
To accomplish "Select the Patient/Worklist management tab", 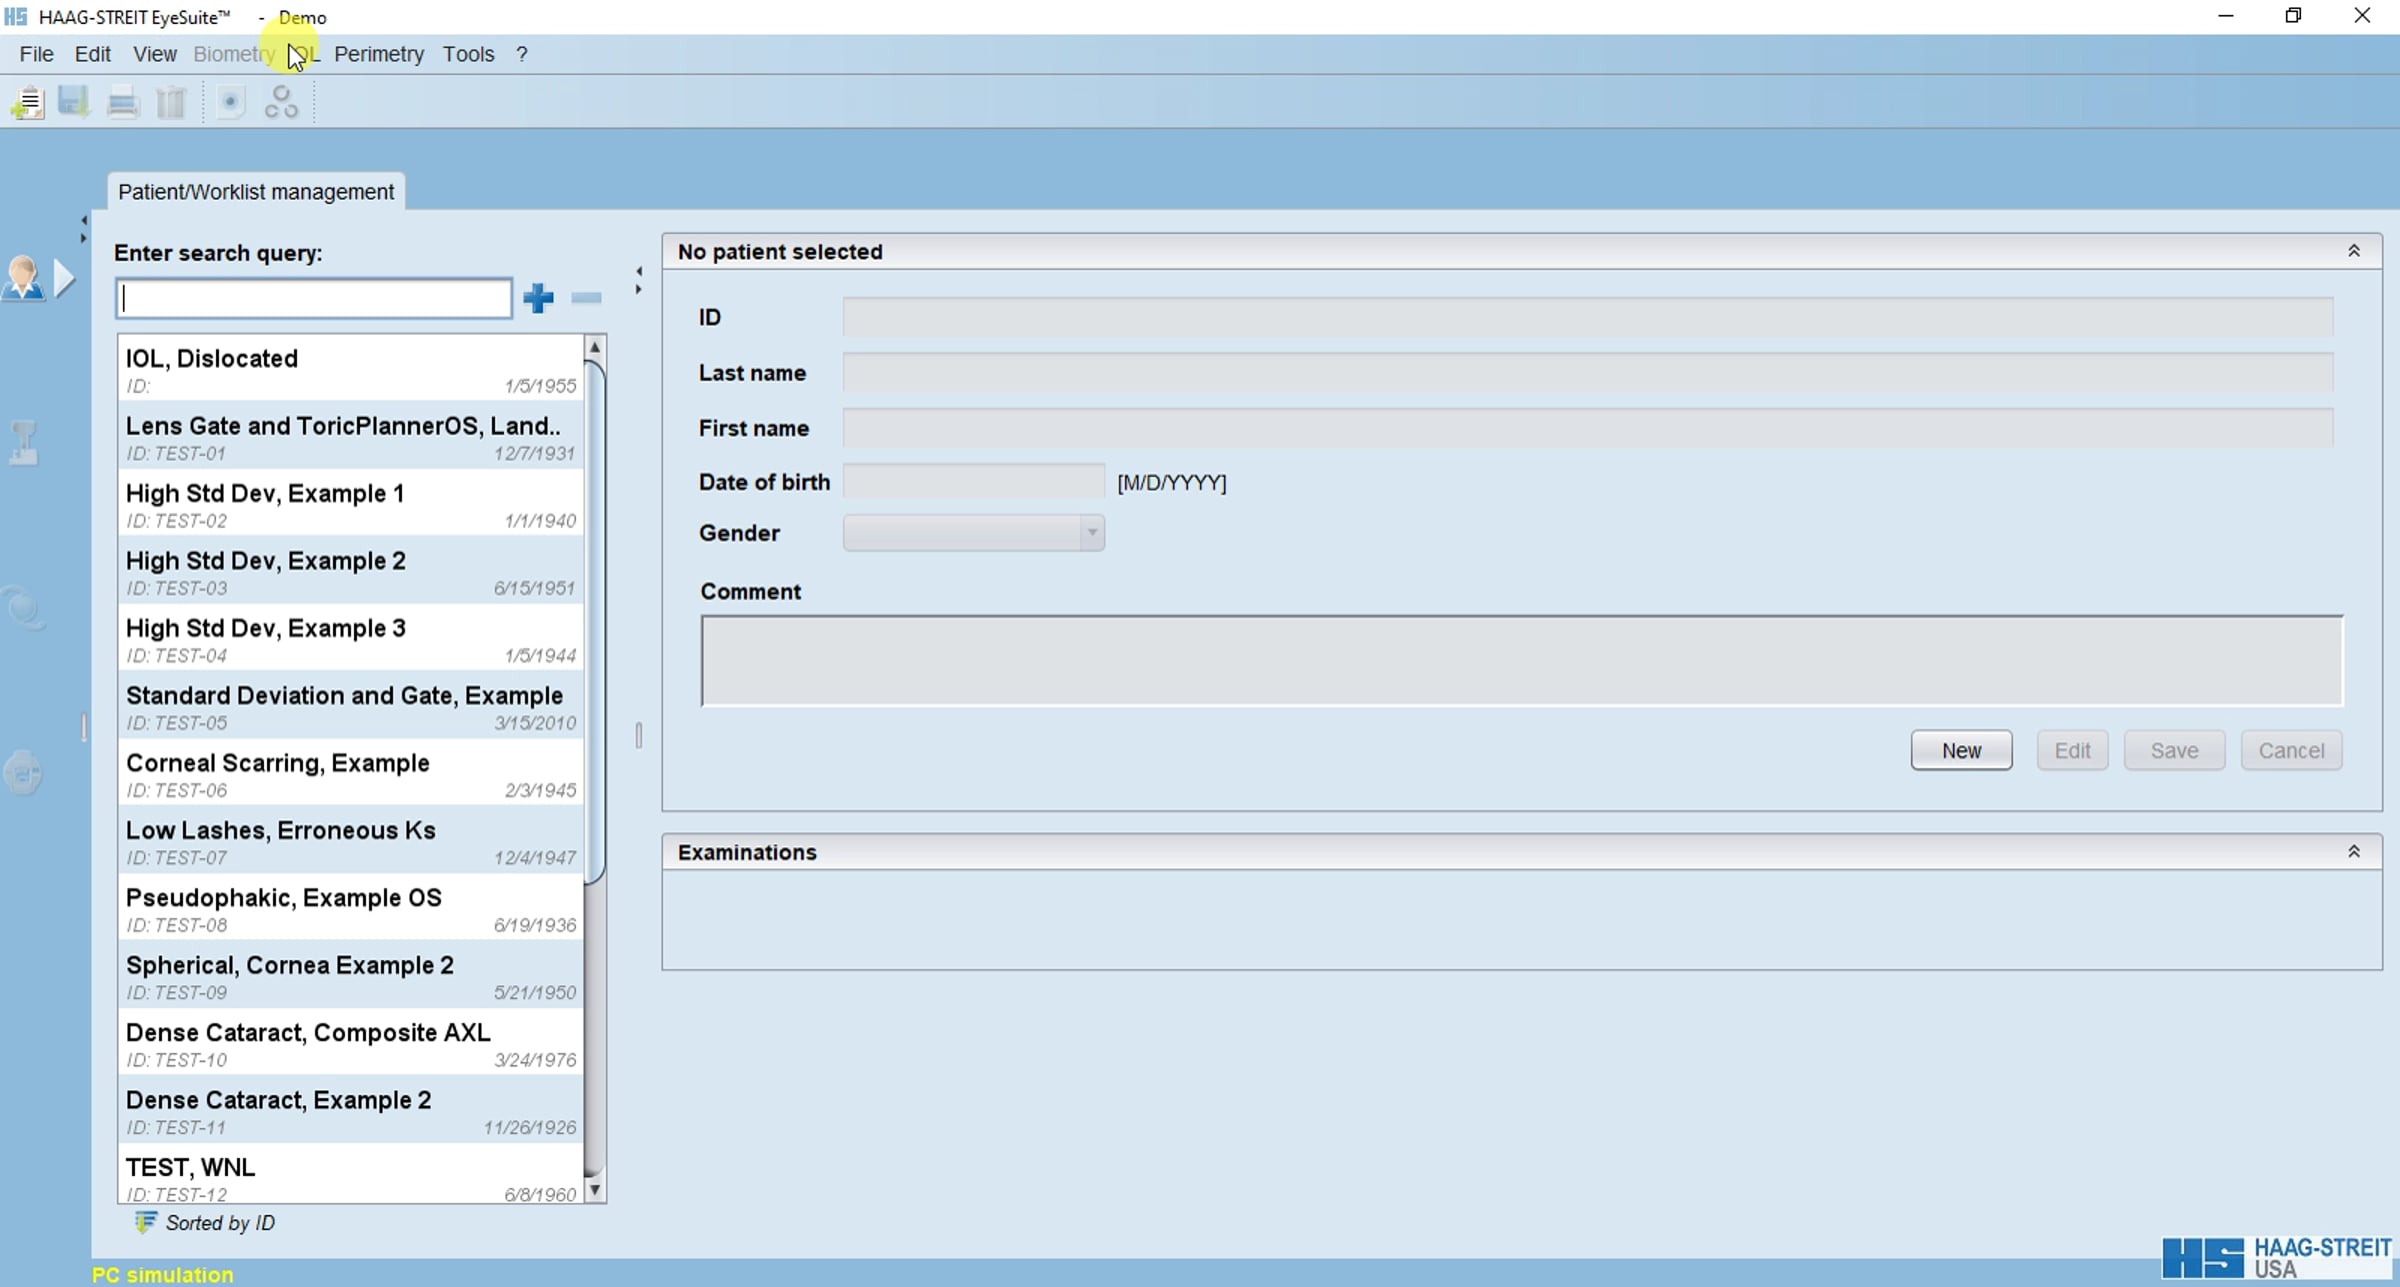I will pyautogui.click(x=256, y=191).
